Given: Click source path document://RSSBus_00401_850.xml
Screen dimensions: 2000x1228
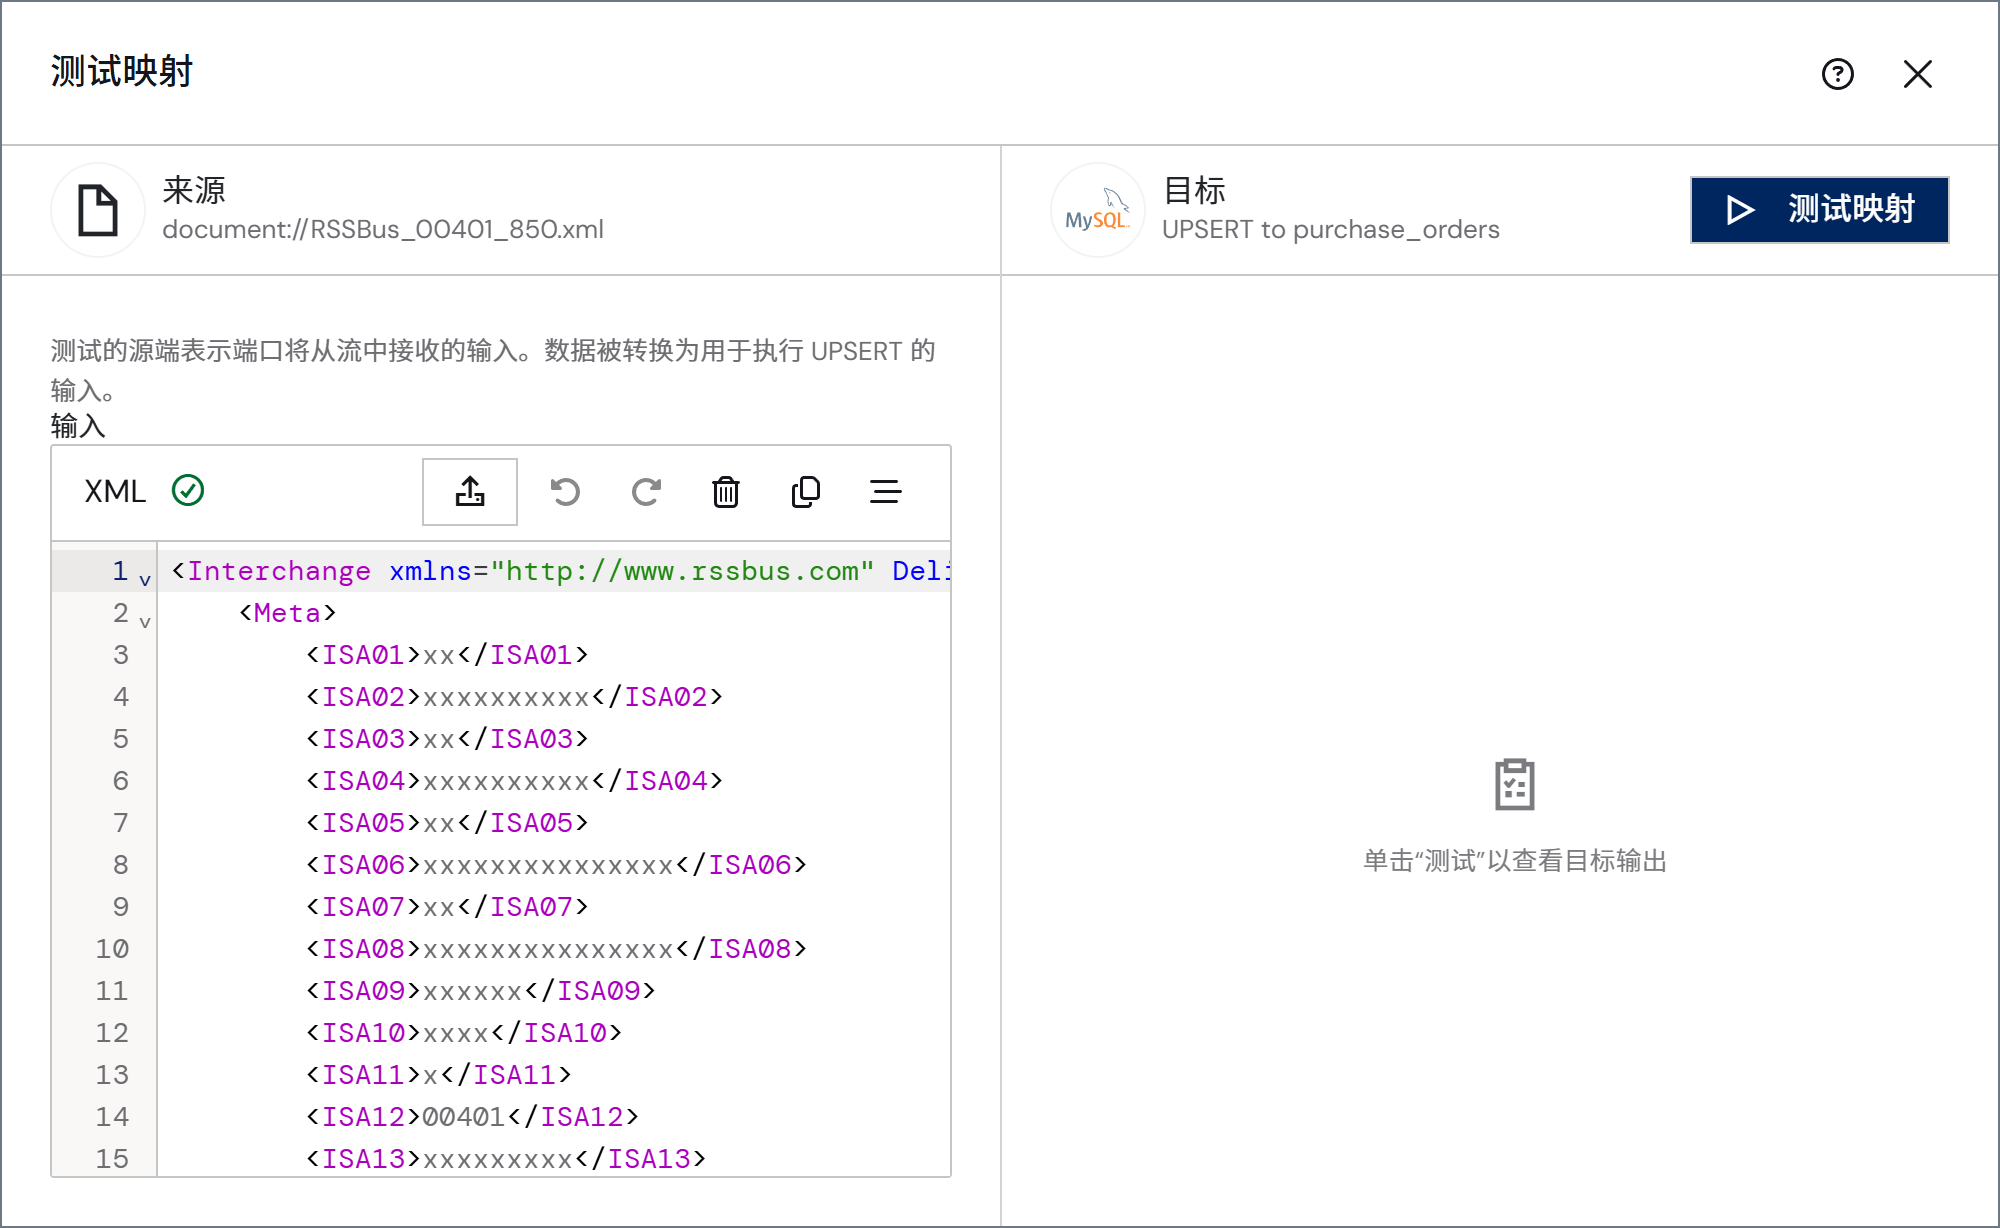Looking at the screenshot, I should click(383, 230).
